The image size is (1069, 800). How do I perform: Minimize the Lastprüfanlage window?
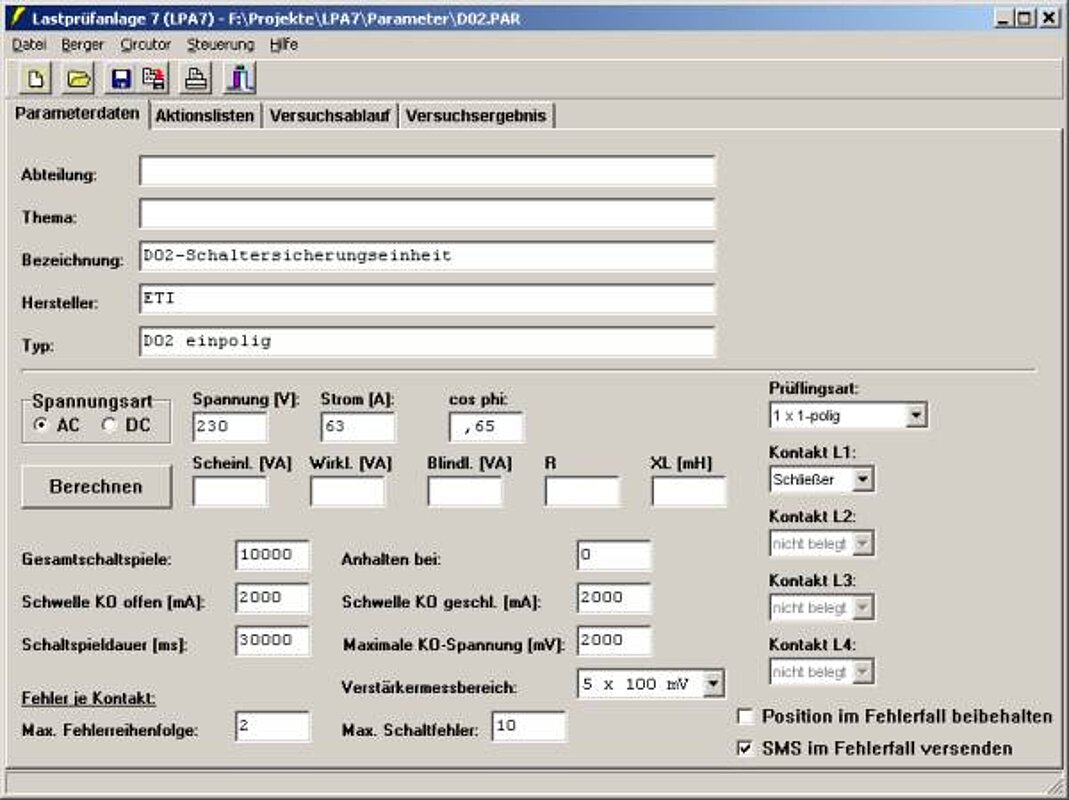click(1003, 18)
